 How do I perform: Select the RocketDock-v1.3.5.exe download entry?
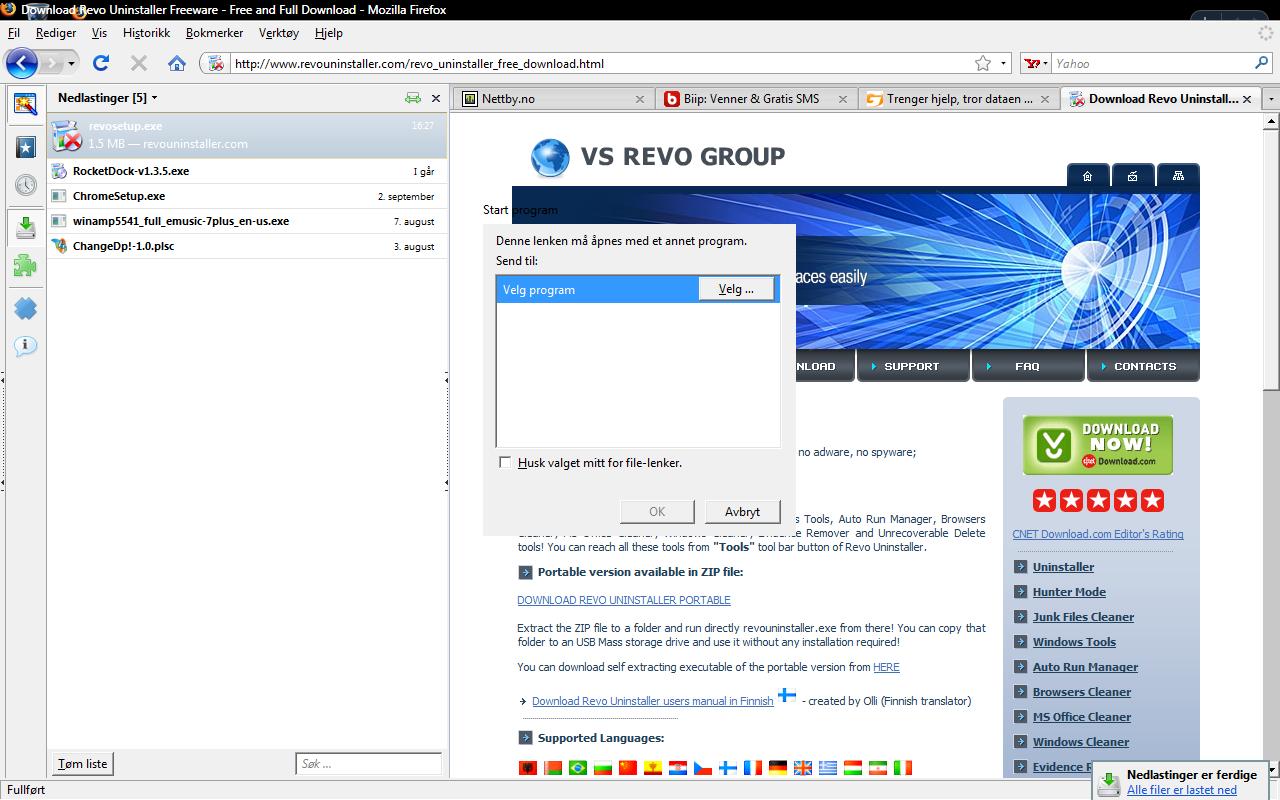(x=246, y=171)
